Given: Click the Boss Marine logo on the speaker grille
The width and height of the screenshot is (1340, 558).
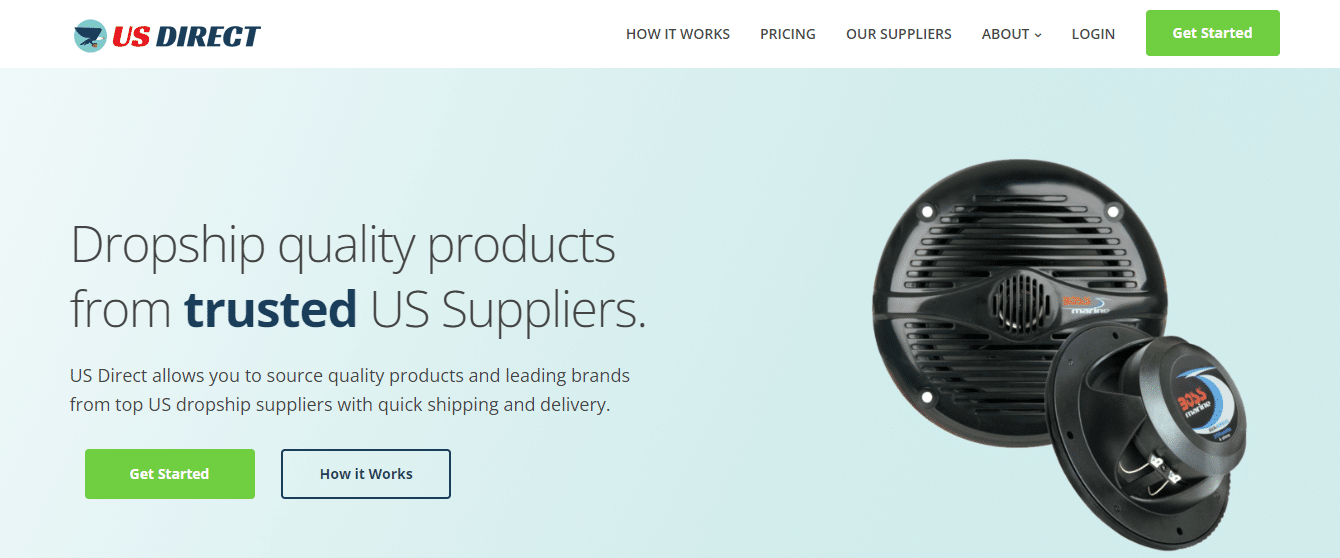Looking at the screenshot, I should (1077, 304).
